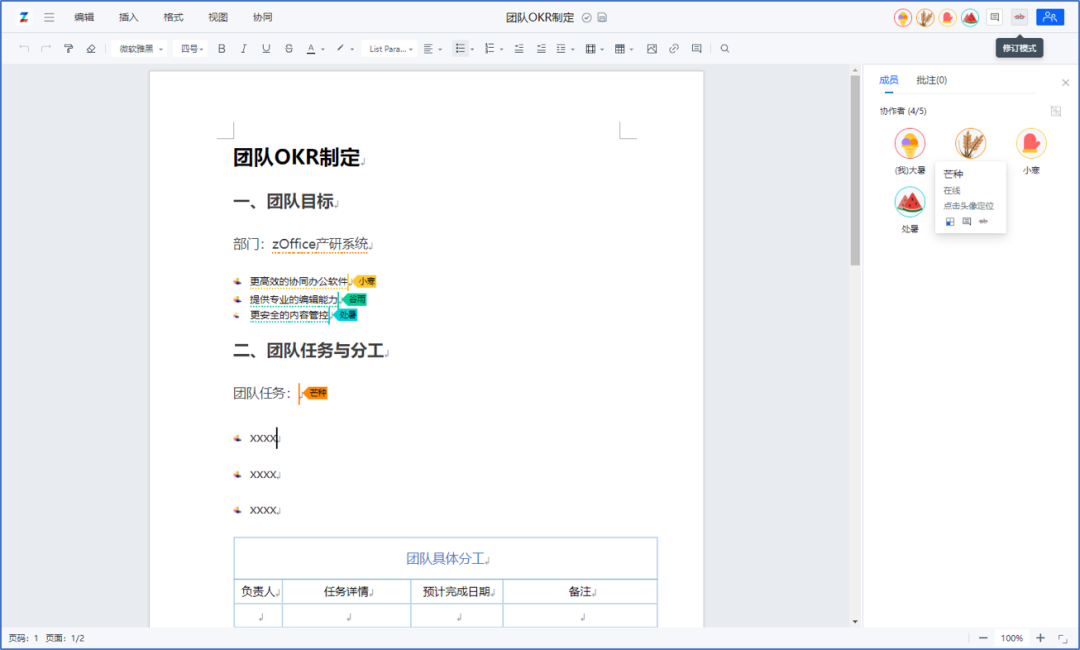1080x650 pixels.
Task: Open the search magnifier in the toolbar
Action: pyautogui.click(x=725, y=48)
